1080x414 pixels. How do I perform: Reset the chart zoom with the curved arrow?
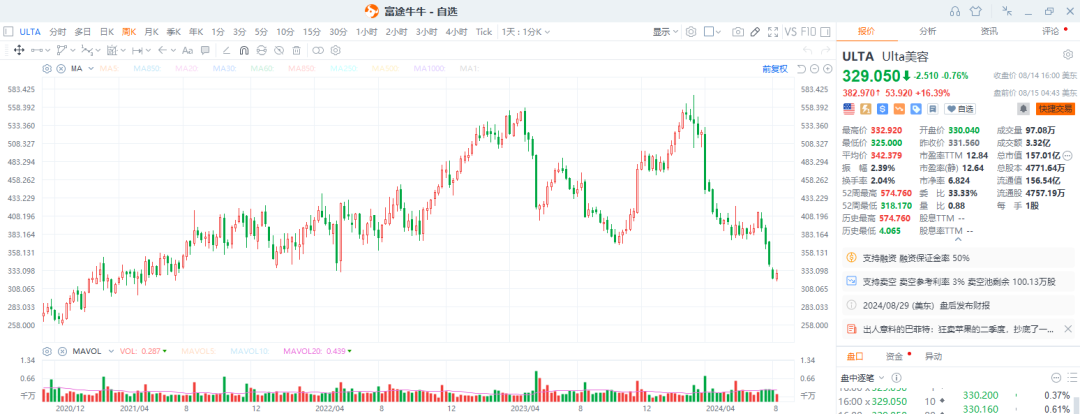(801, 69)
